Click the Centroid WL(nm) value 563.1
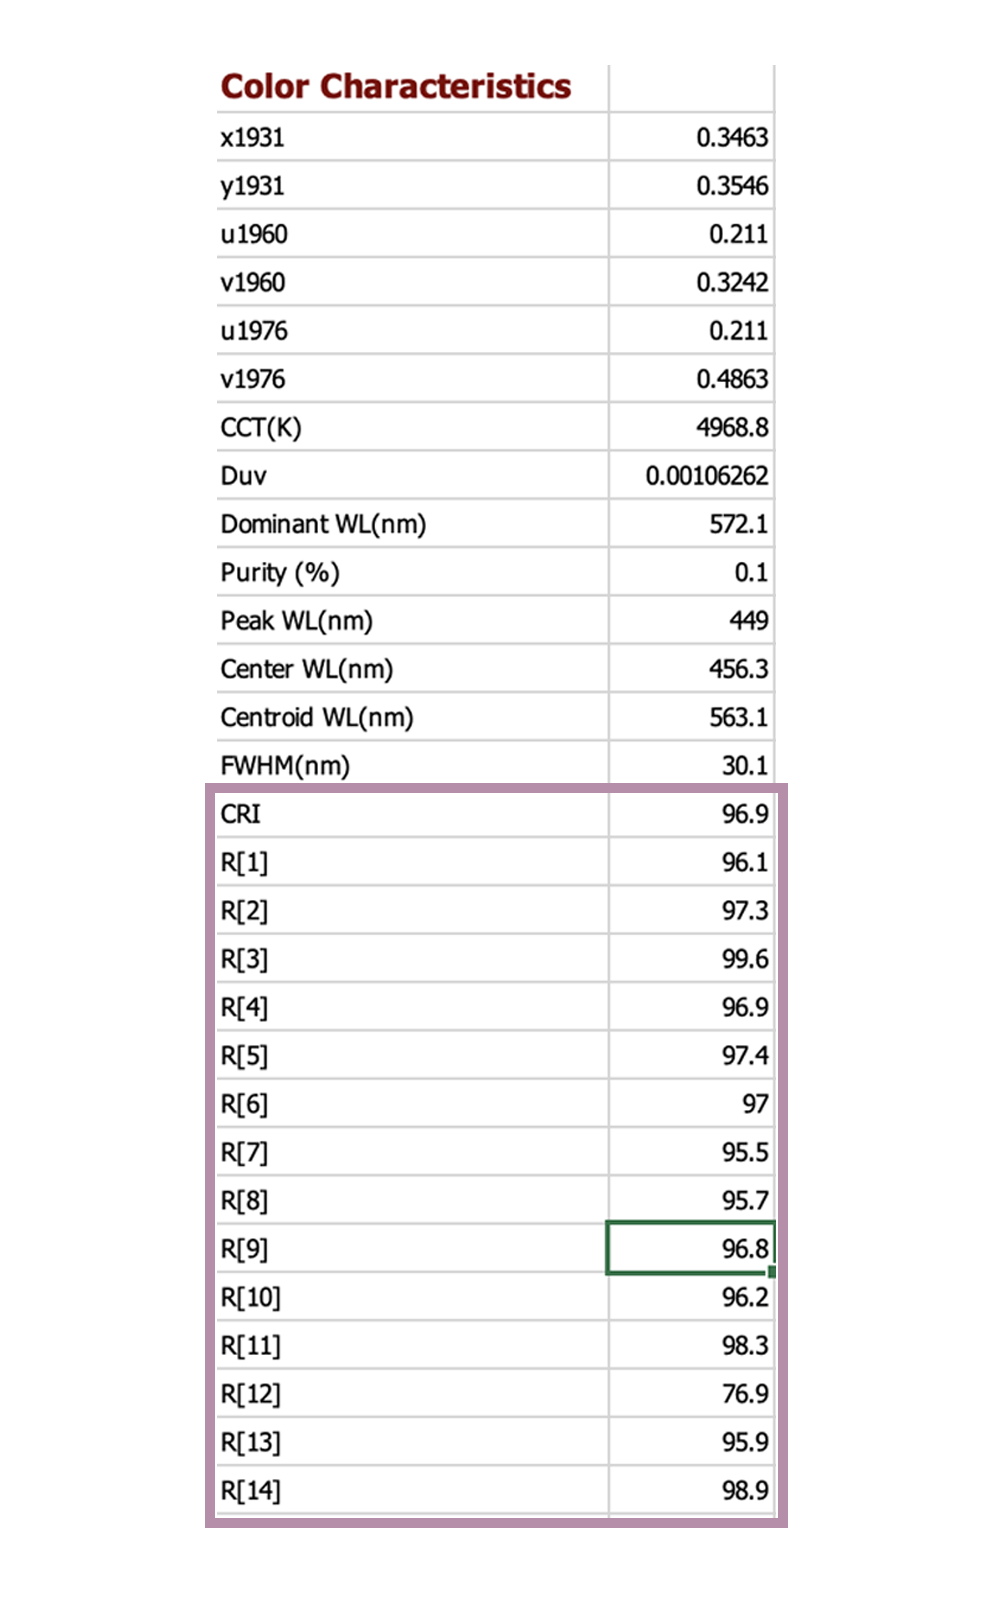The height and width of the screenshot is (1609, 1000). (691, 718)
